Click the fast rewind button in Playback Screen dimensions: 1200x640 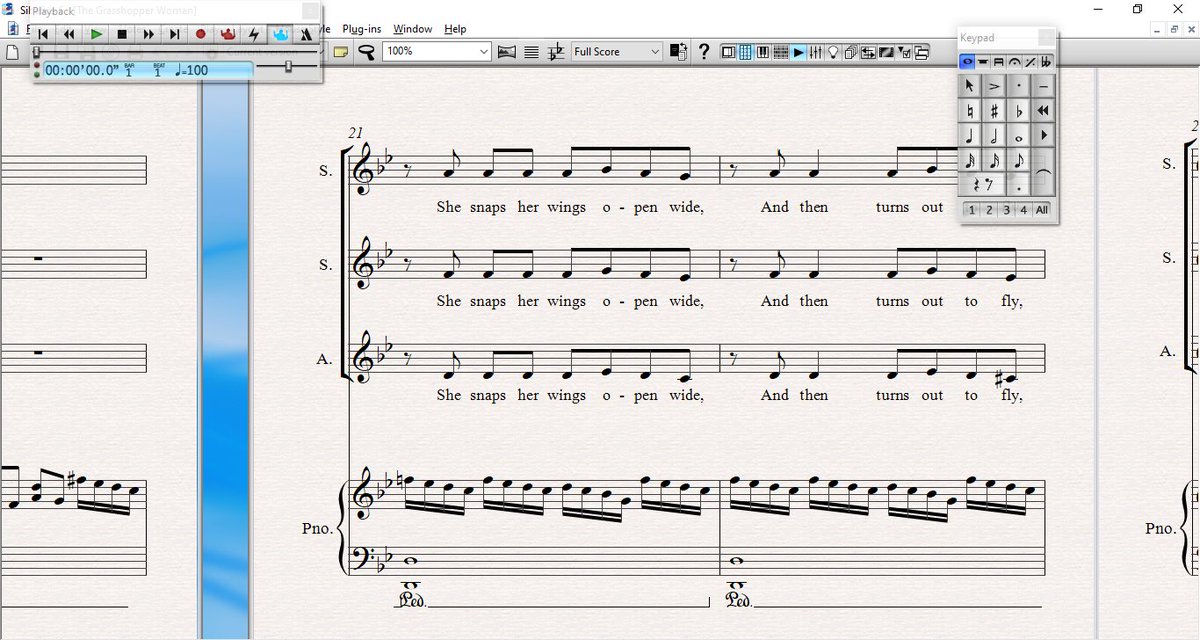point(69,33)
